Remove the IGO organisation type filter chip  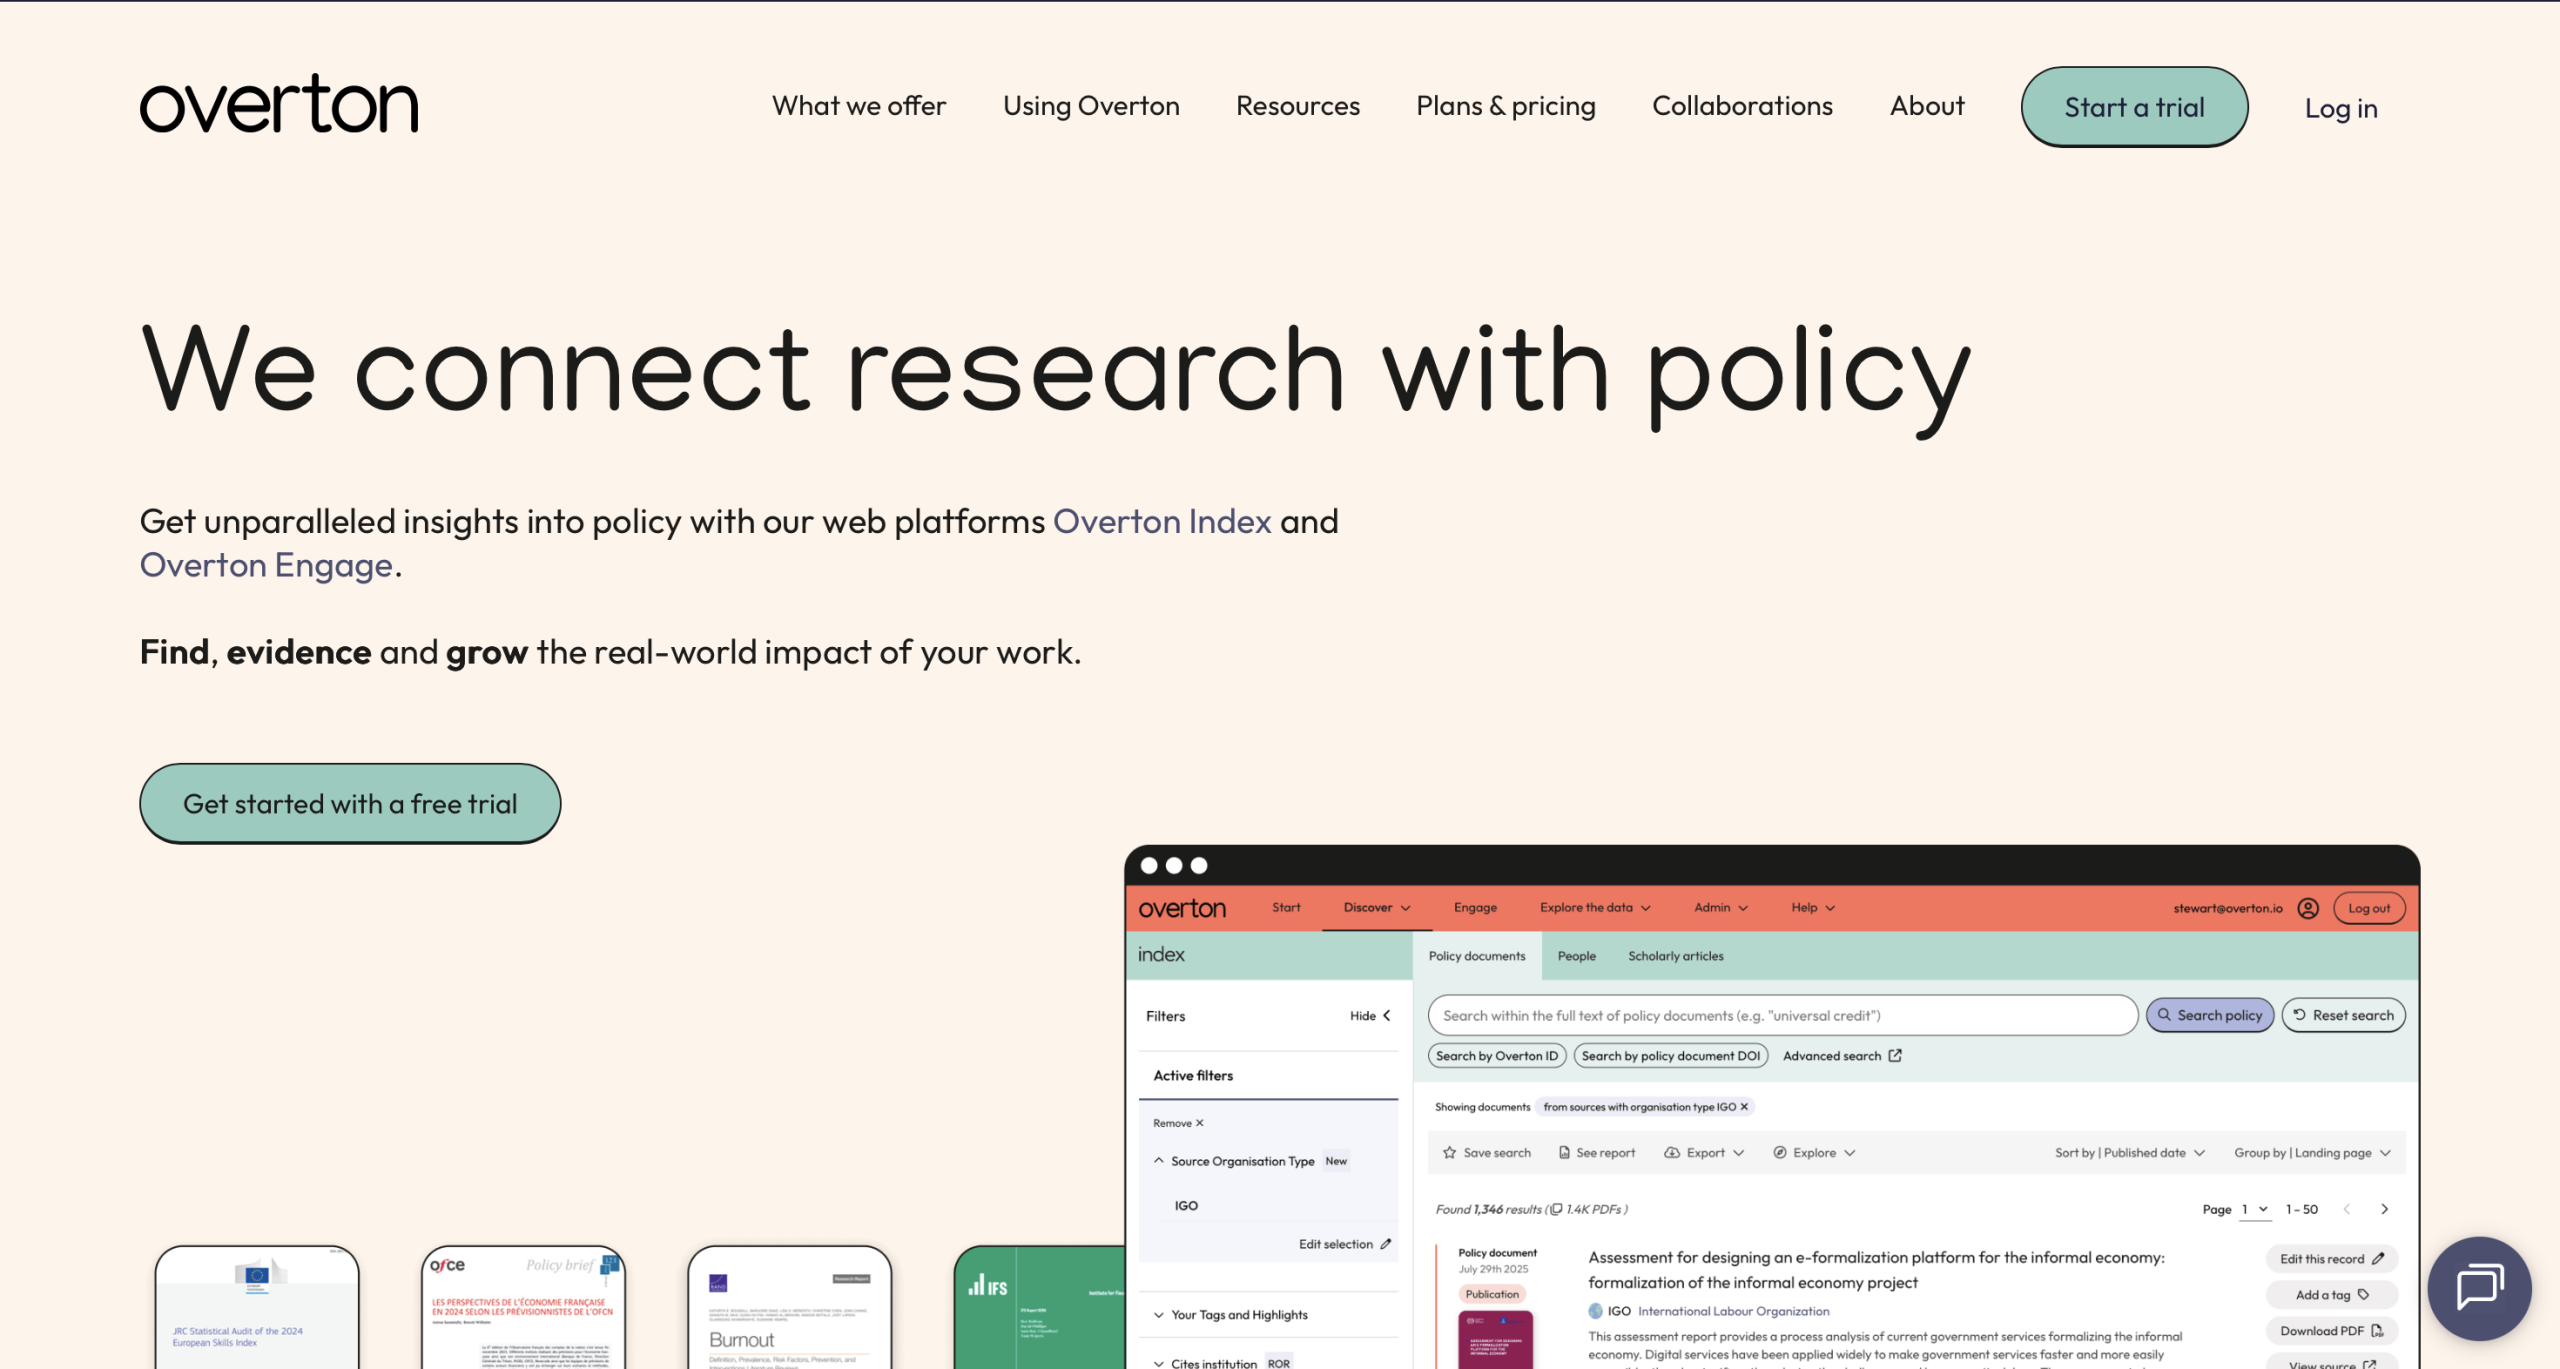(1744, 1107)
